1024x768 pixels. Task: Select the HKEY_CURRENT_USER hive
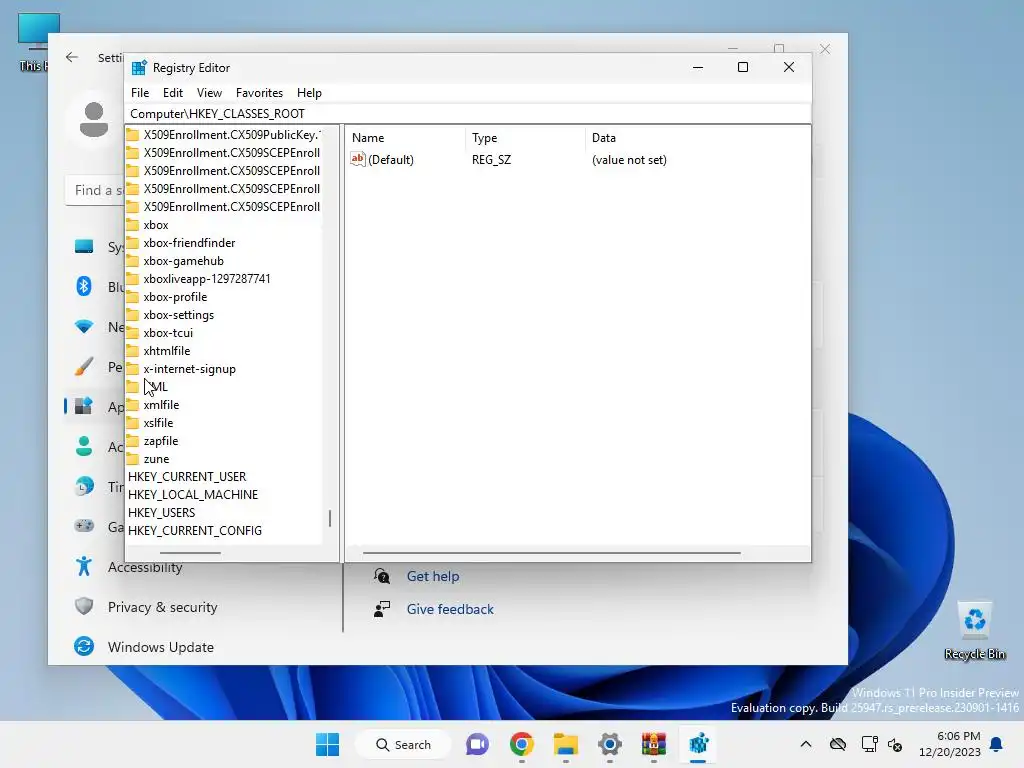[187, 477]
